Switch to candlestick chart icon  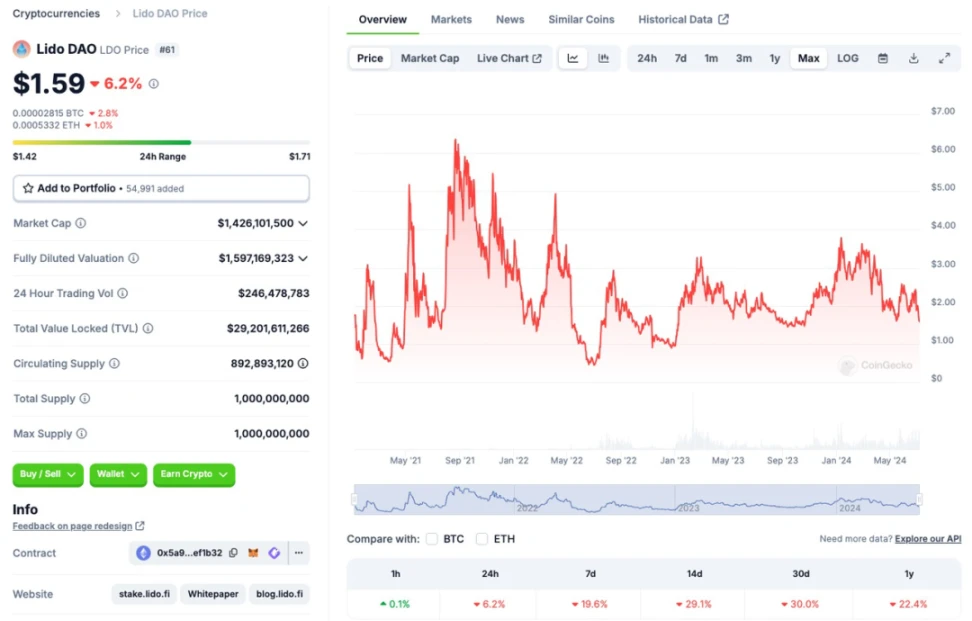(x=604, y=58)
